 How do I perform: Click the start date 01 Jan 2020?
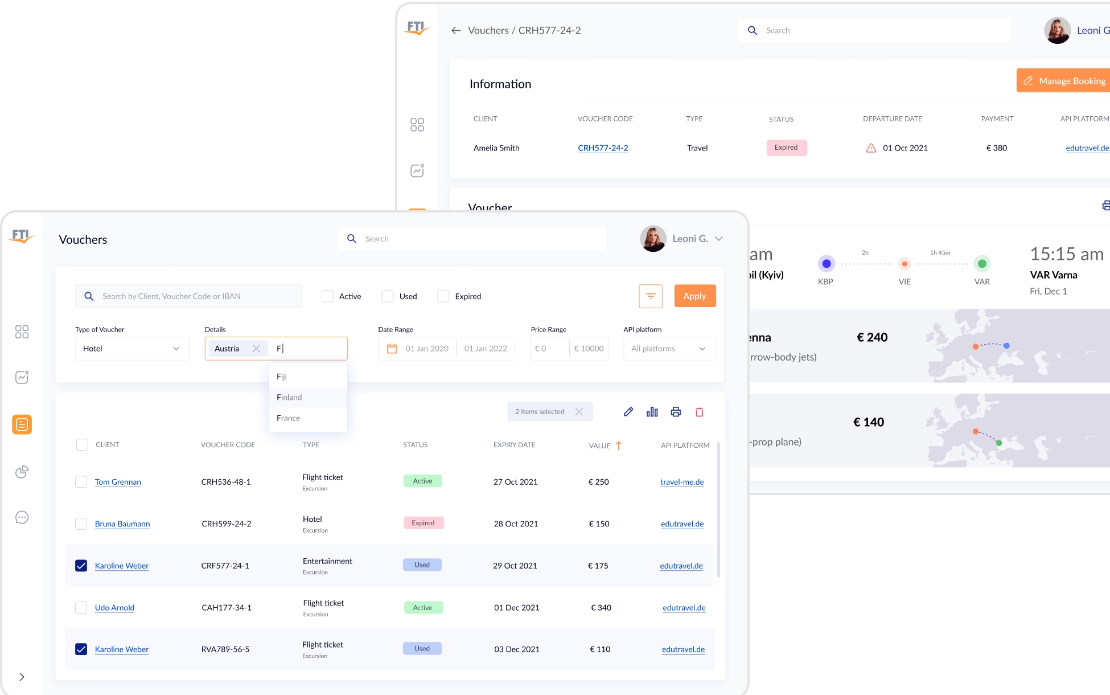click(427, 348)
